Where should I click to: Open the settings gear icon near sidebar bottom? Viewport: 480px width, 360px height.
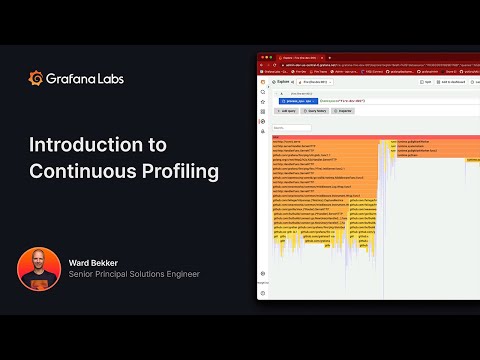tap(263, 273)
